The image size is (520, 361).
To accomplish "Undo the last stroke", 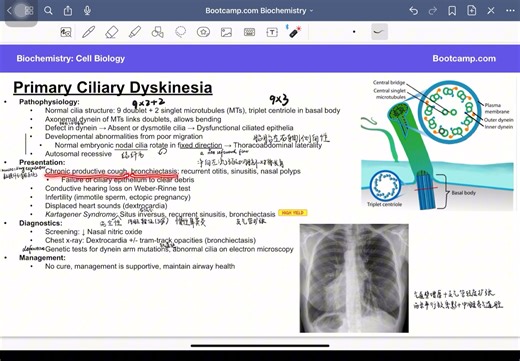I will pyautogui.click(x=413, y=11).
